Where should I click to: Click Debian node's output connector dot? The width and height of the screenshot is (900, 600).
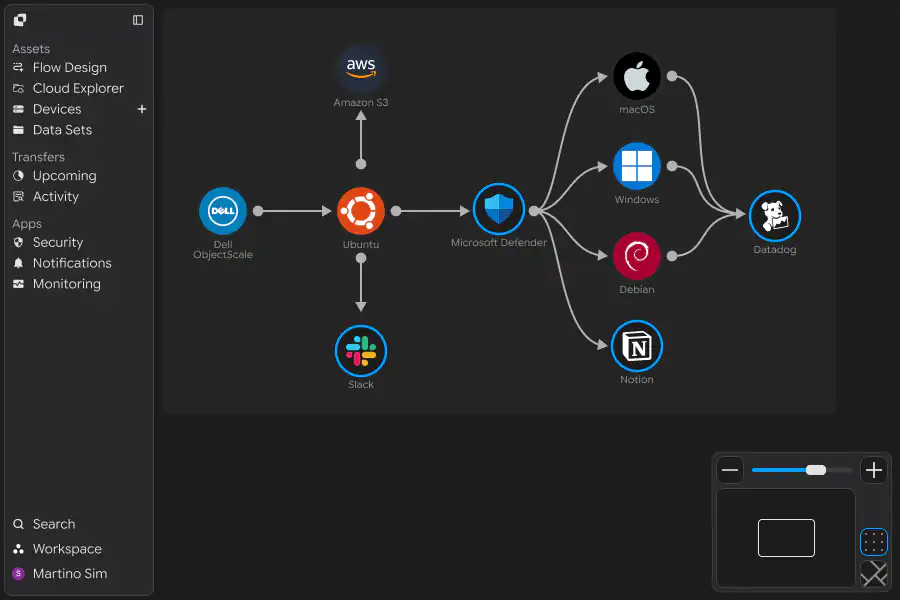click(x=672, y=256)
